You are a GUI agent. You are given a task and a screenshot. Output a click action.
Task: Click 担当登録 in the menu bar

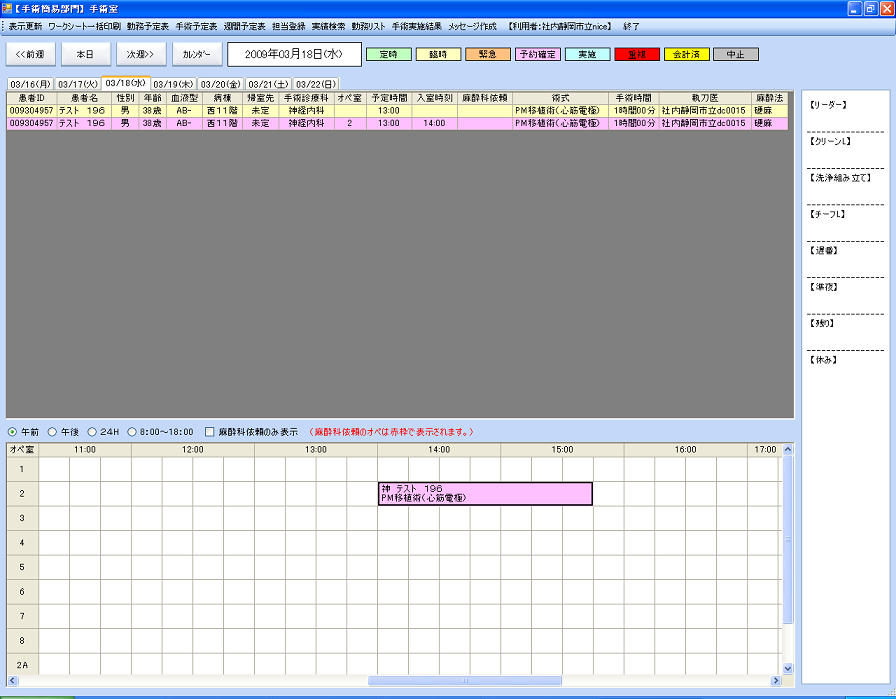click(289, 26)
